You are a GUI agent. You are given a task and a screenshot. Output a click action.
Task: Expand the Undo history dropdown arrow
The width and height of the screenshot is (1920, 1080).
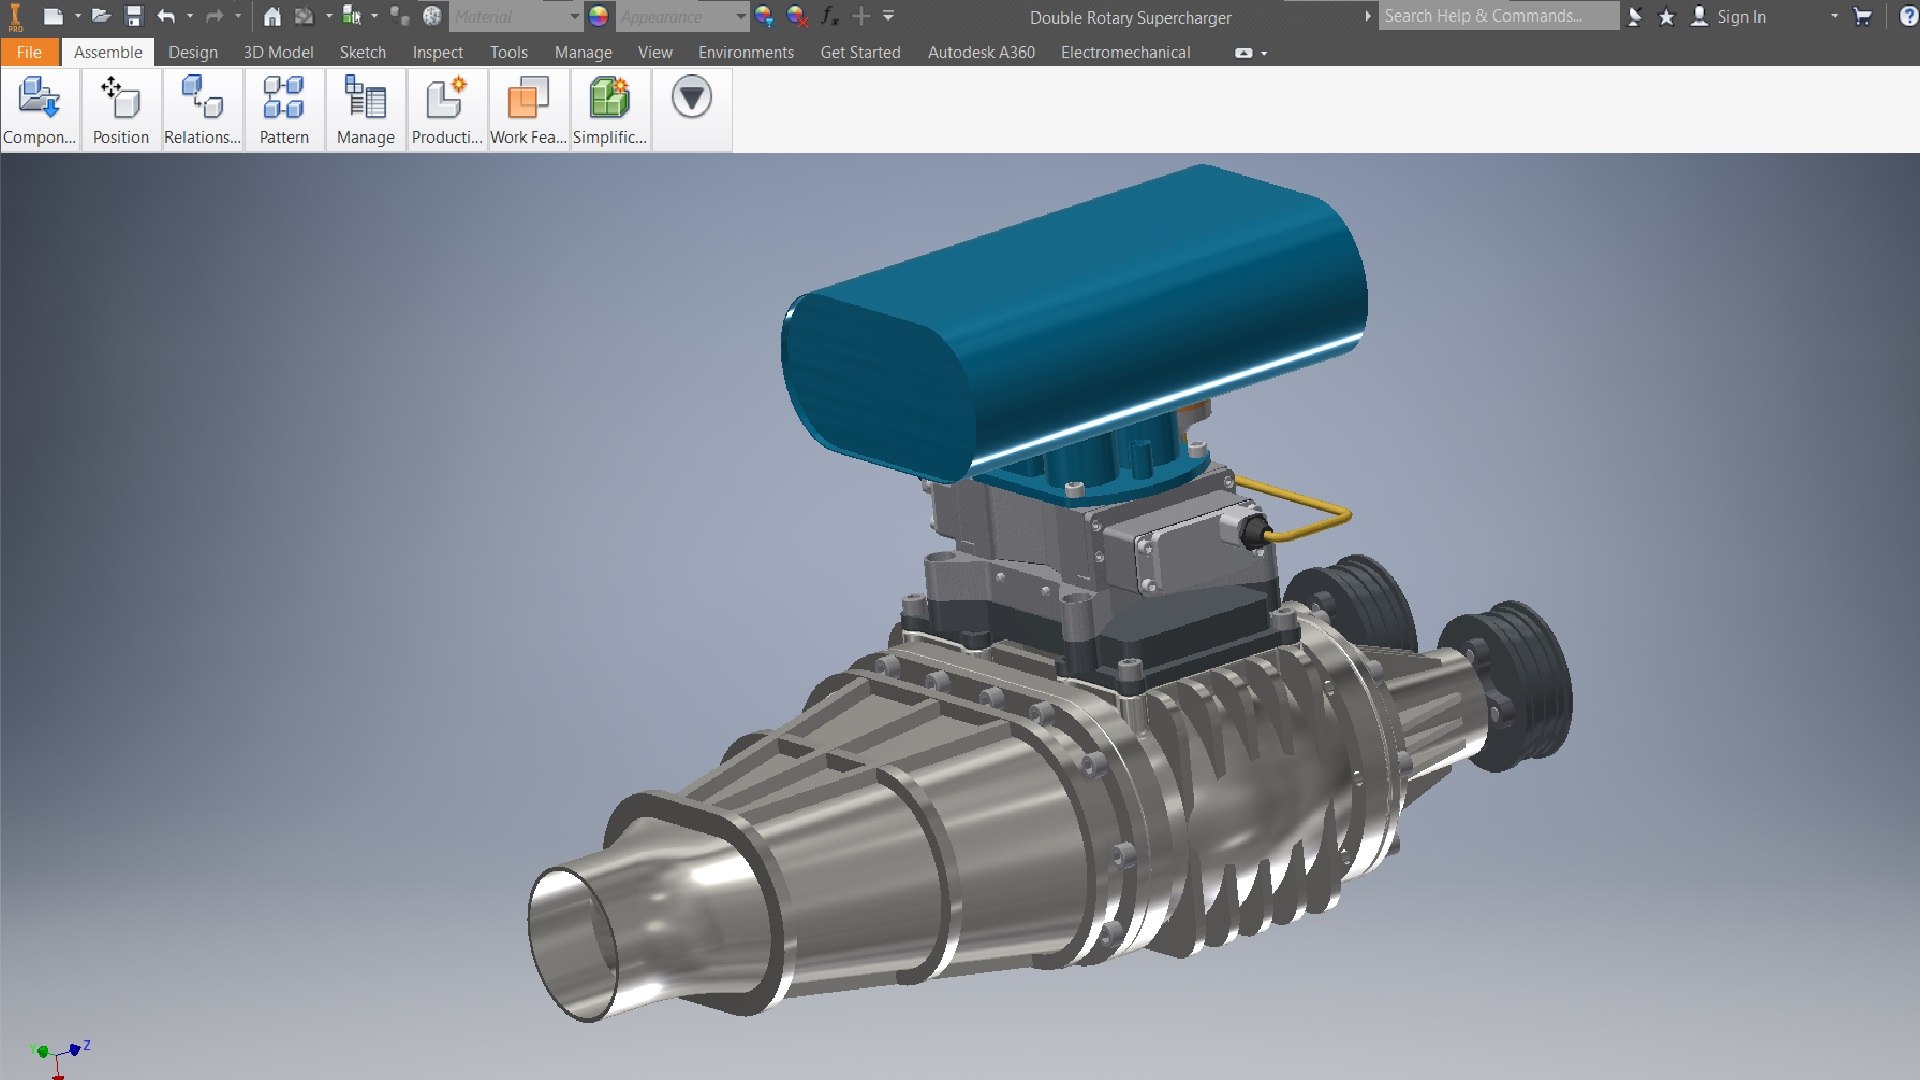click(190, 16)
